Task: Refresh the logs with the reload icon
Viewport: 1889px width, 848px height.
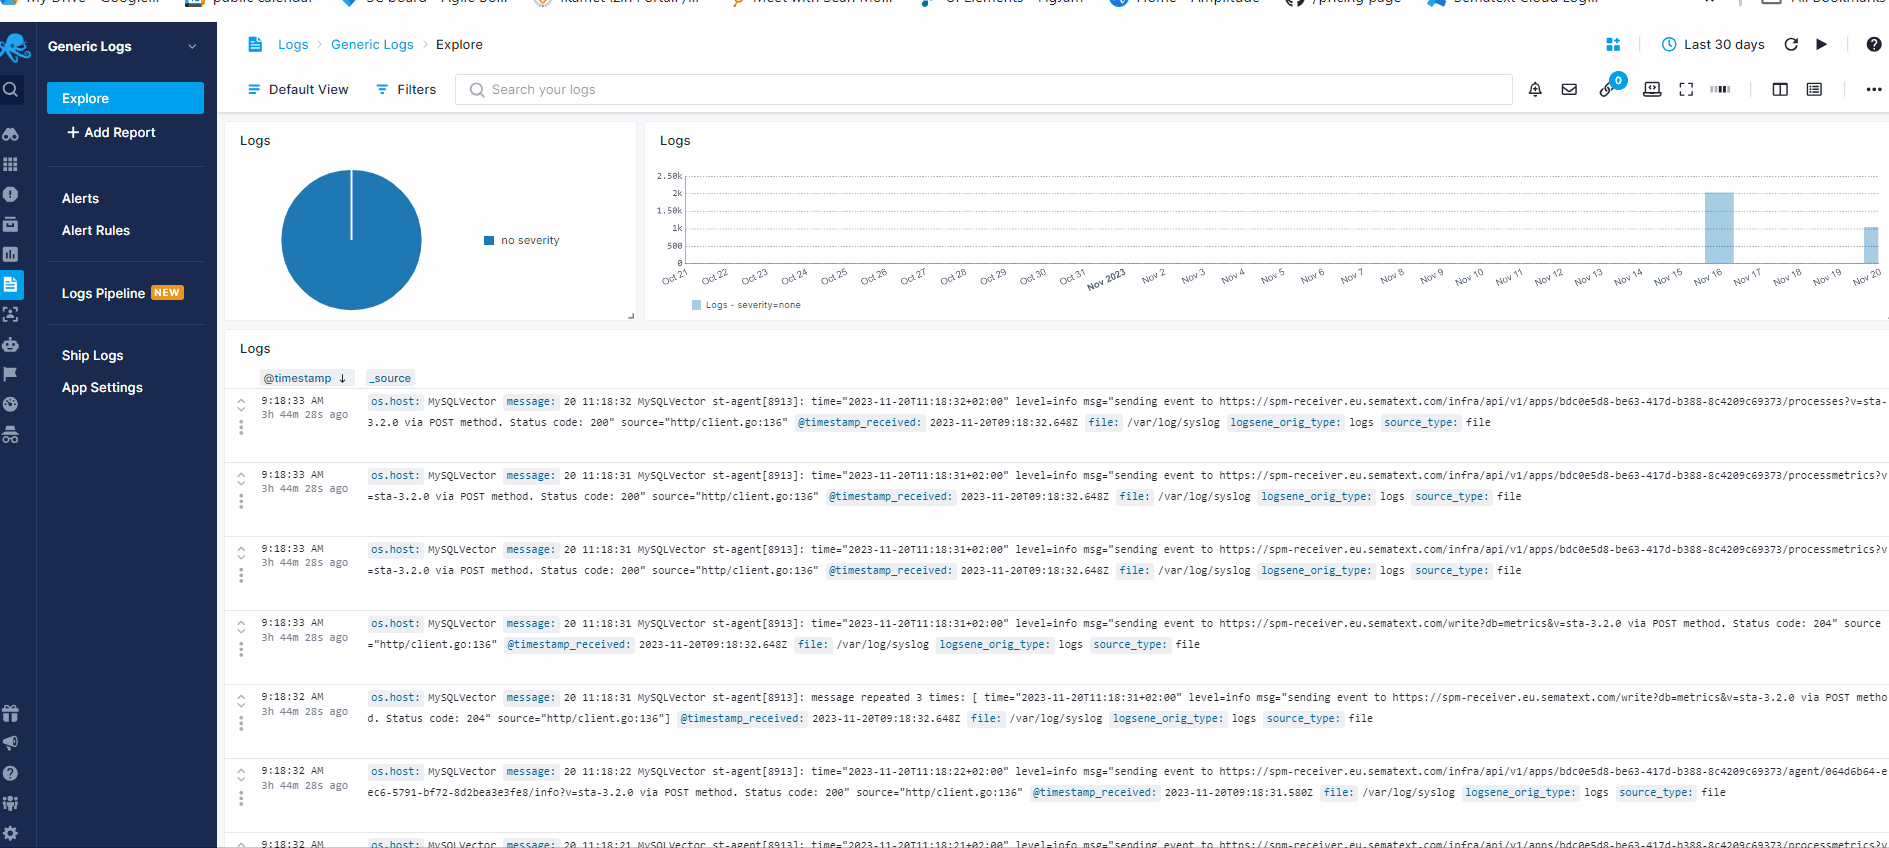Action: tap(1791, 45)
